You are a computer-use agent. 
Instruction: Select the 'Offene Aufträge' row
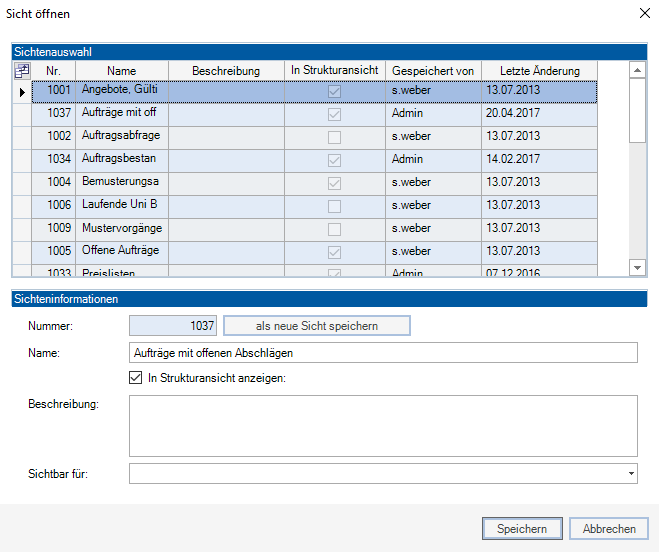tap(121, 250)
